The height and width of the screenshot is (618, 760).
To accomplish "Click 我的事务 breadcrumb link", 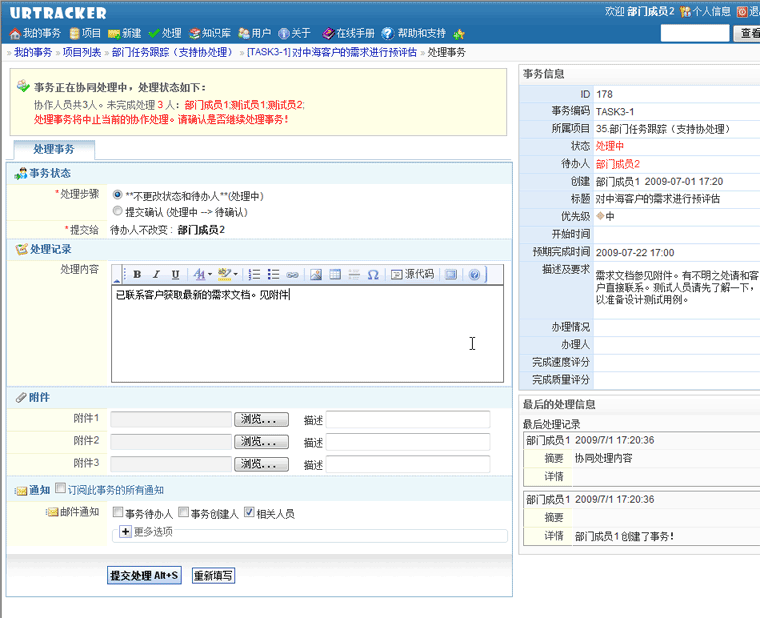I will point(33,52).
